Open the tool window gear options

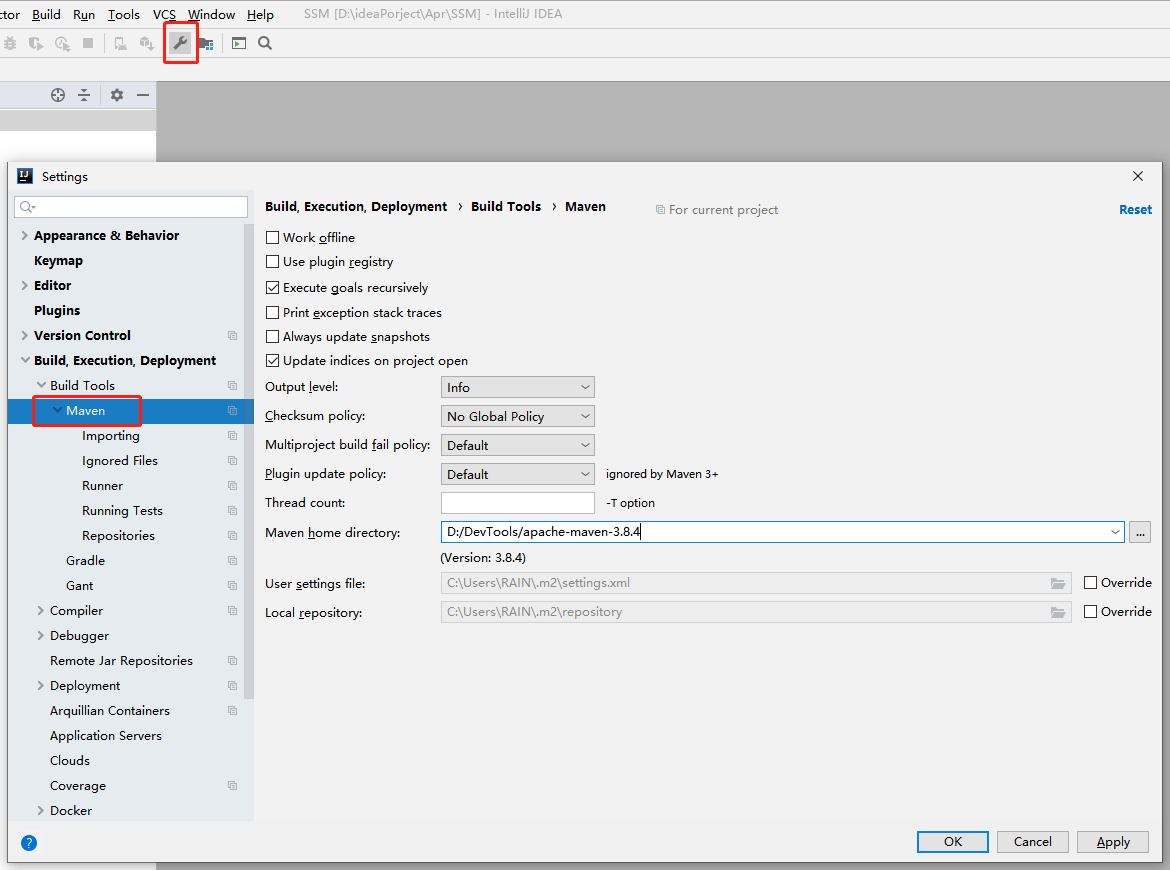pos(117,95)
